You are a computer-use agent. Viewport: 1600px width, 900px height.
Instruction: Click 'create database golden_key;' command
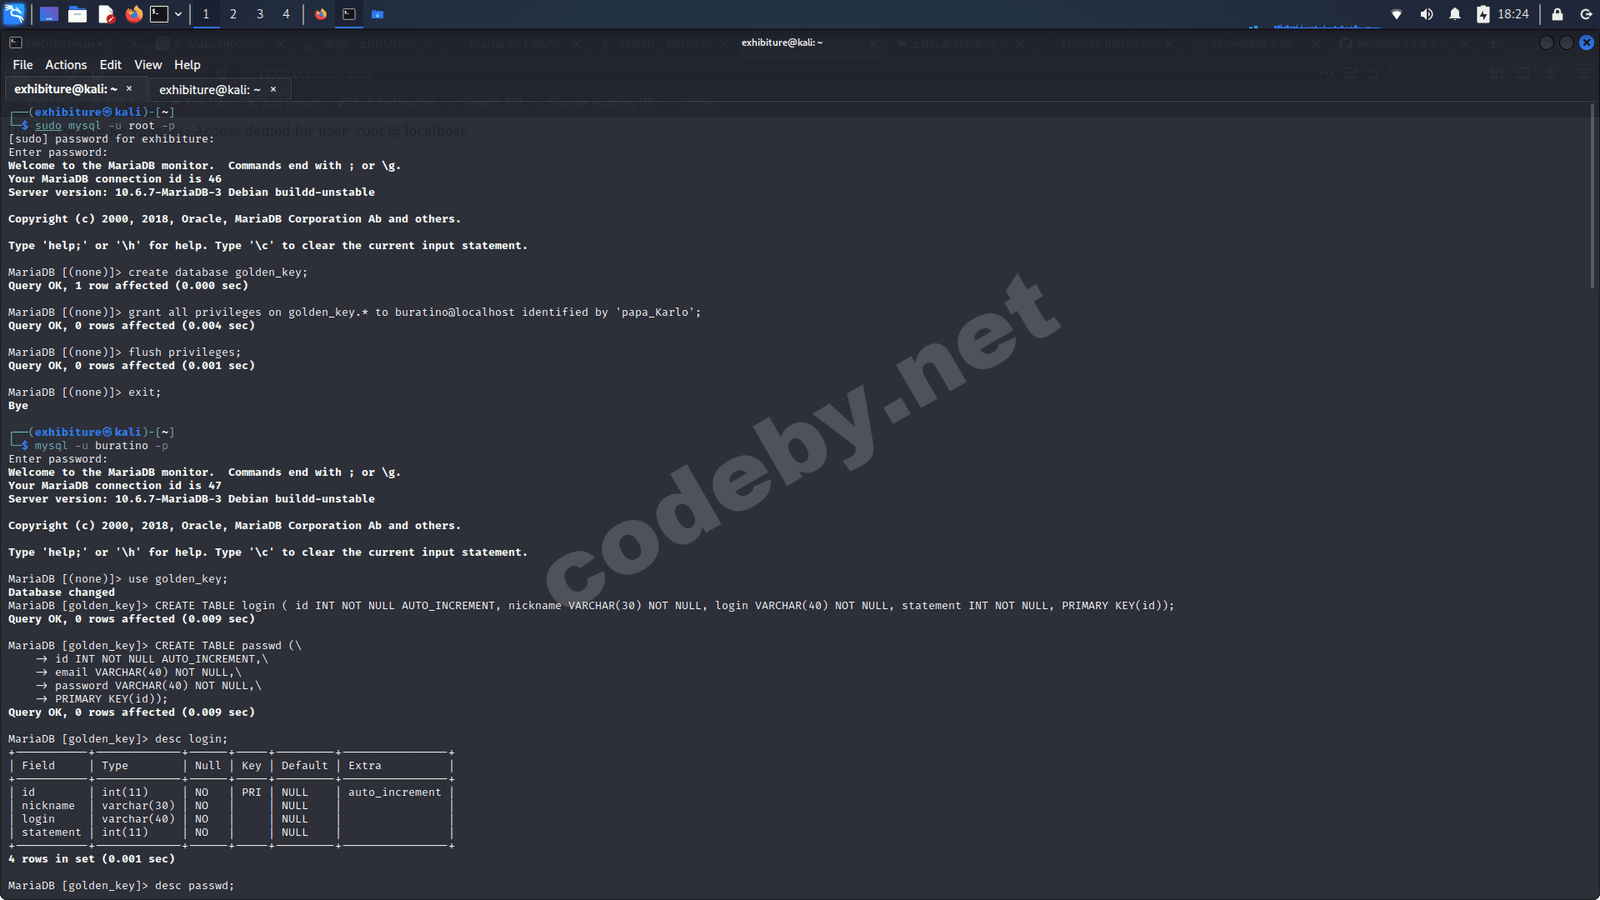pyautogui.click(x=218, y=272)
